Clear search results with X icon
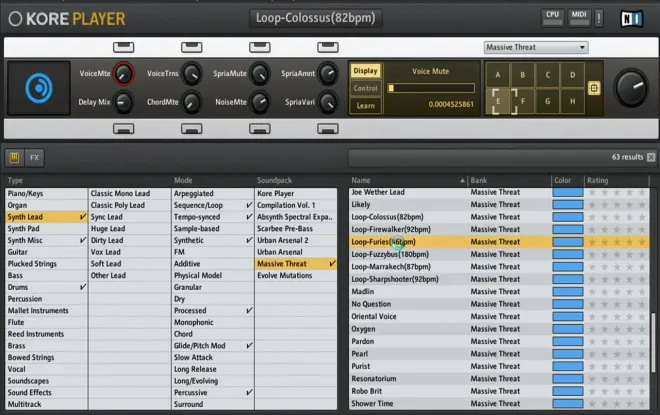The width and height of the screenshot is (660, 415). coord(651,157)
